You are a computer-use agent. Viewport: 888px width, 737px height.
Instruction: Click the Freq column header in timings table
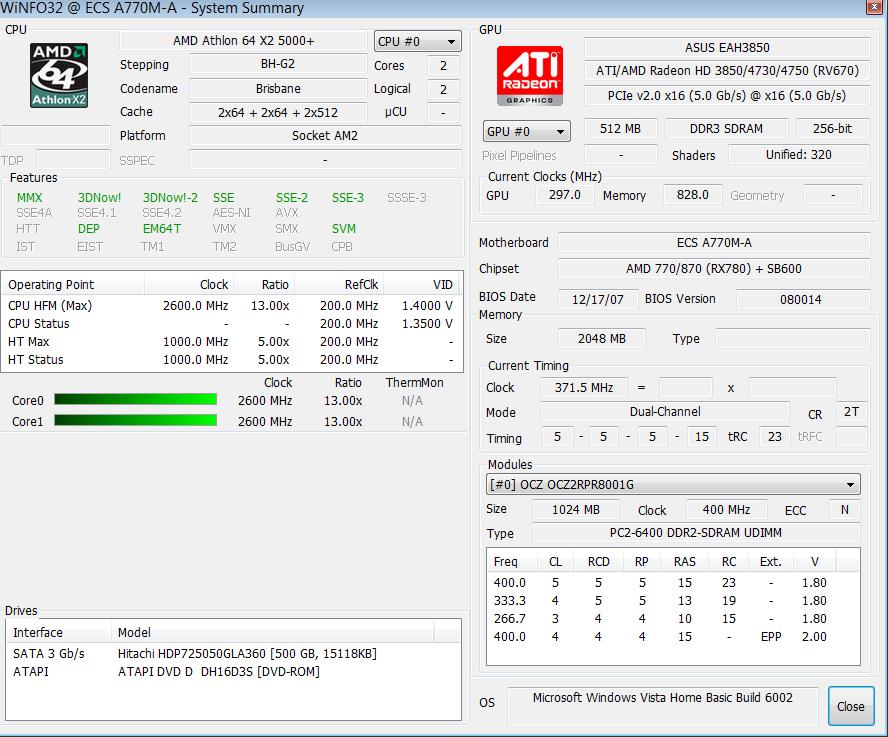coord(511,561)
